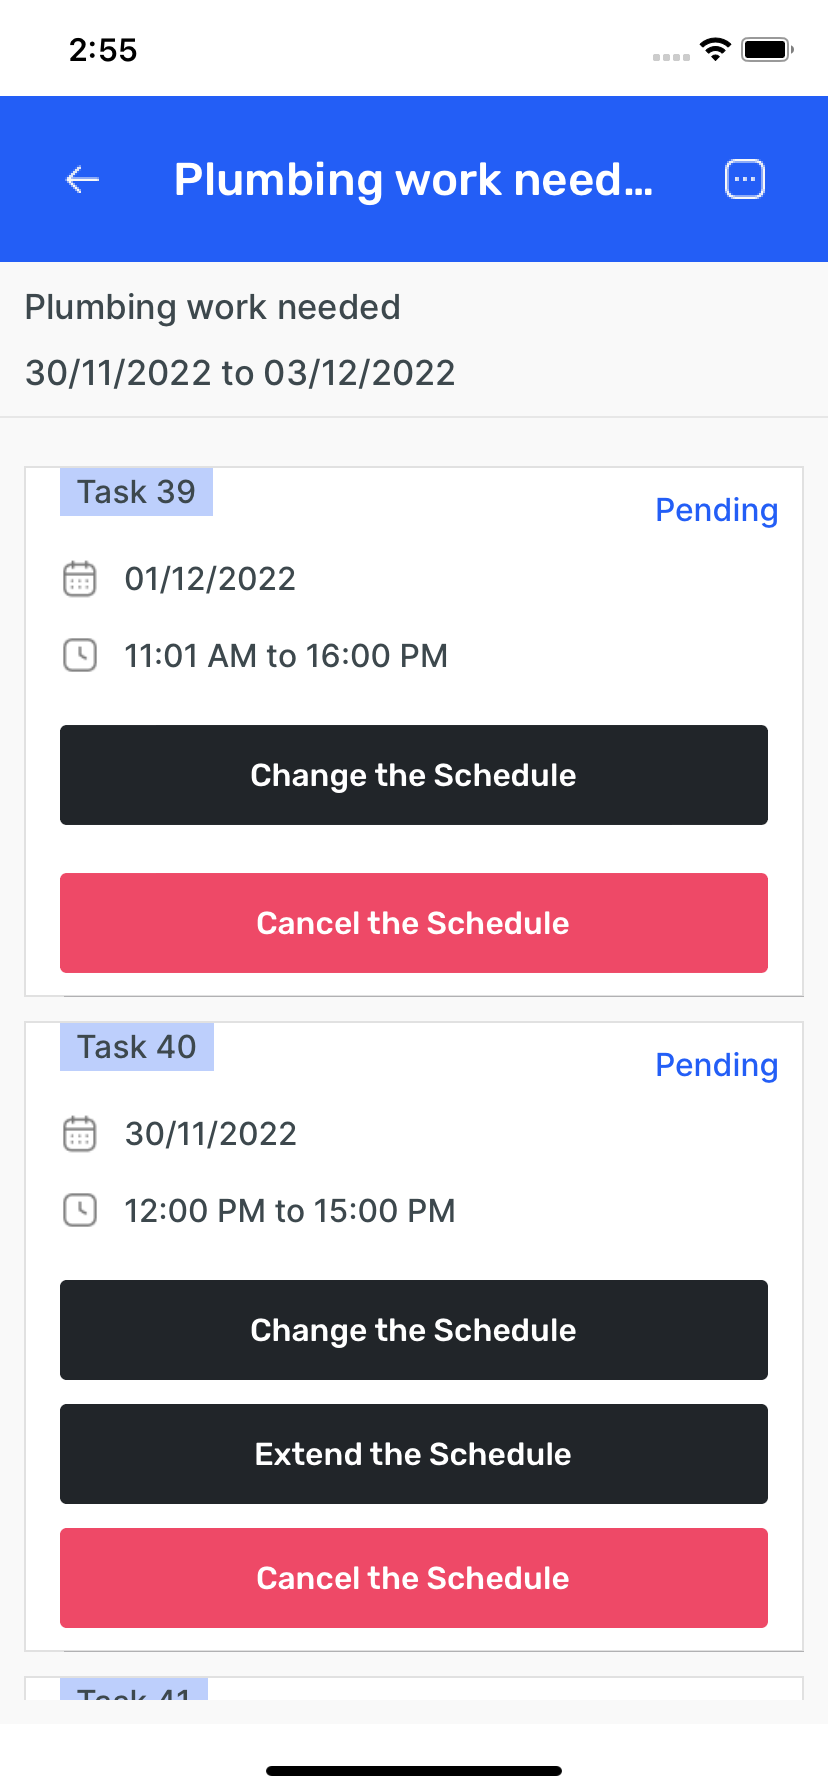Screen dimensions: 828x1792
Task: Tap the calendar icon for Task 40
Action: click(80, 1134)
